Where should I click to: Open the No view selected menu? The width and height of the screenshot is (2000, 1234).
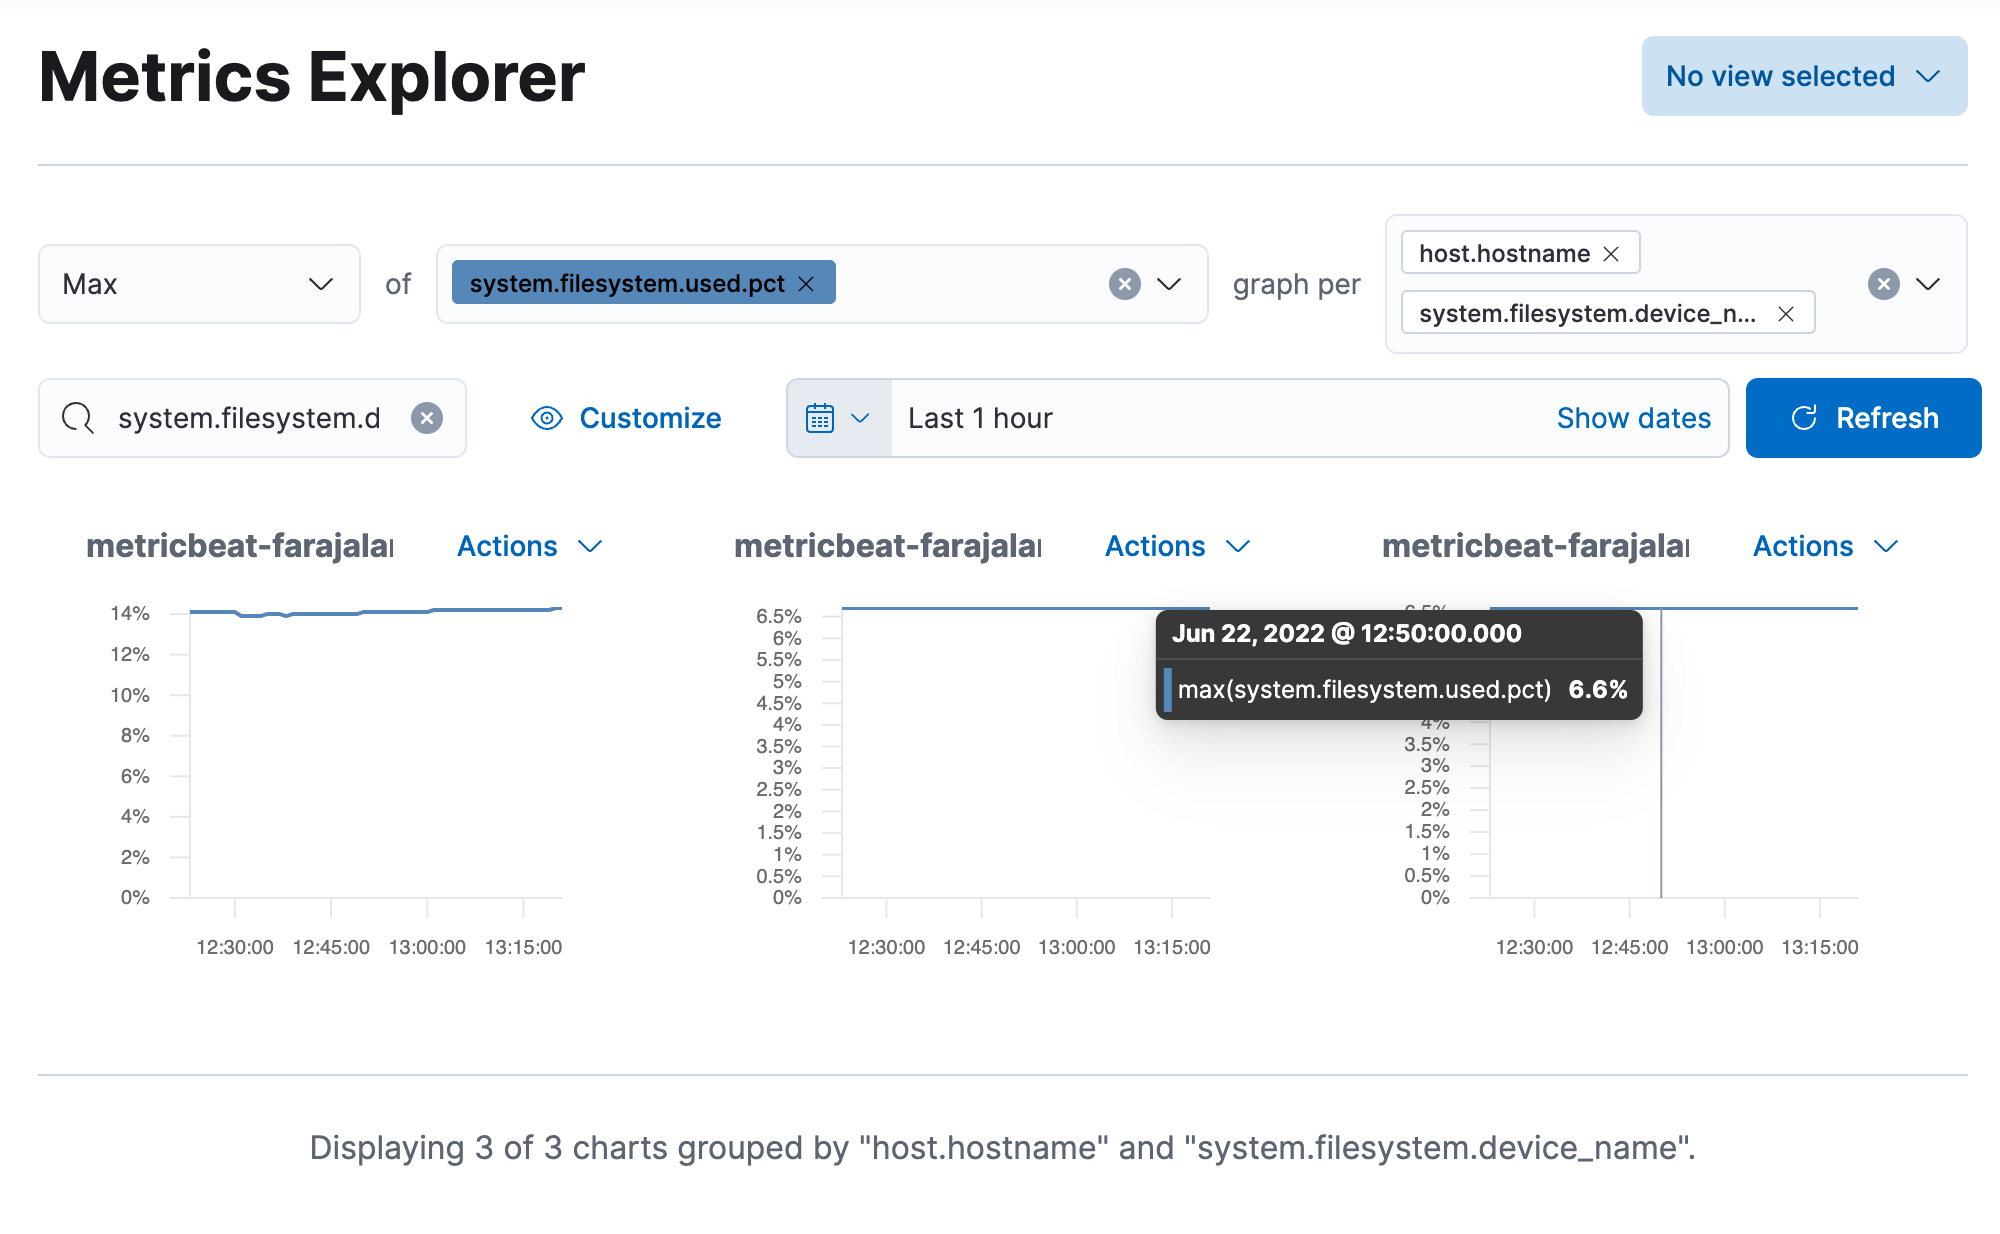[1803, 76]
